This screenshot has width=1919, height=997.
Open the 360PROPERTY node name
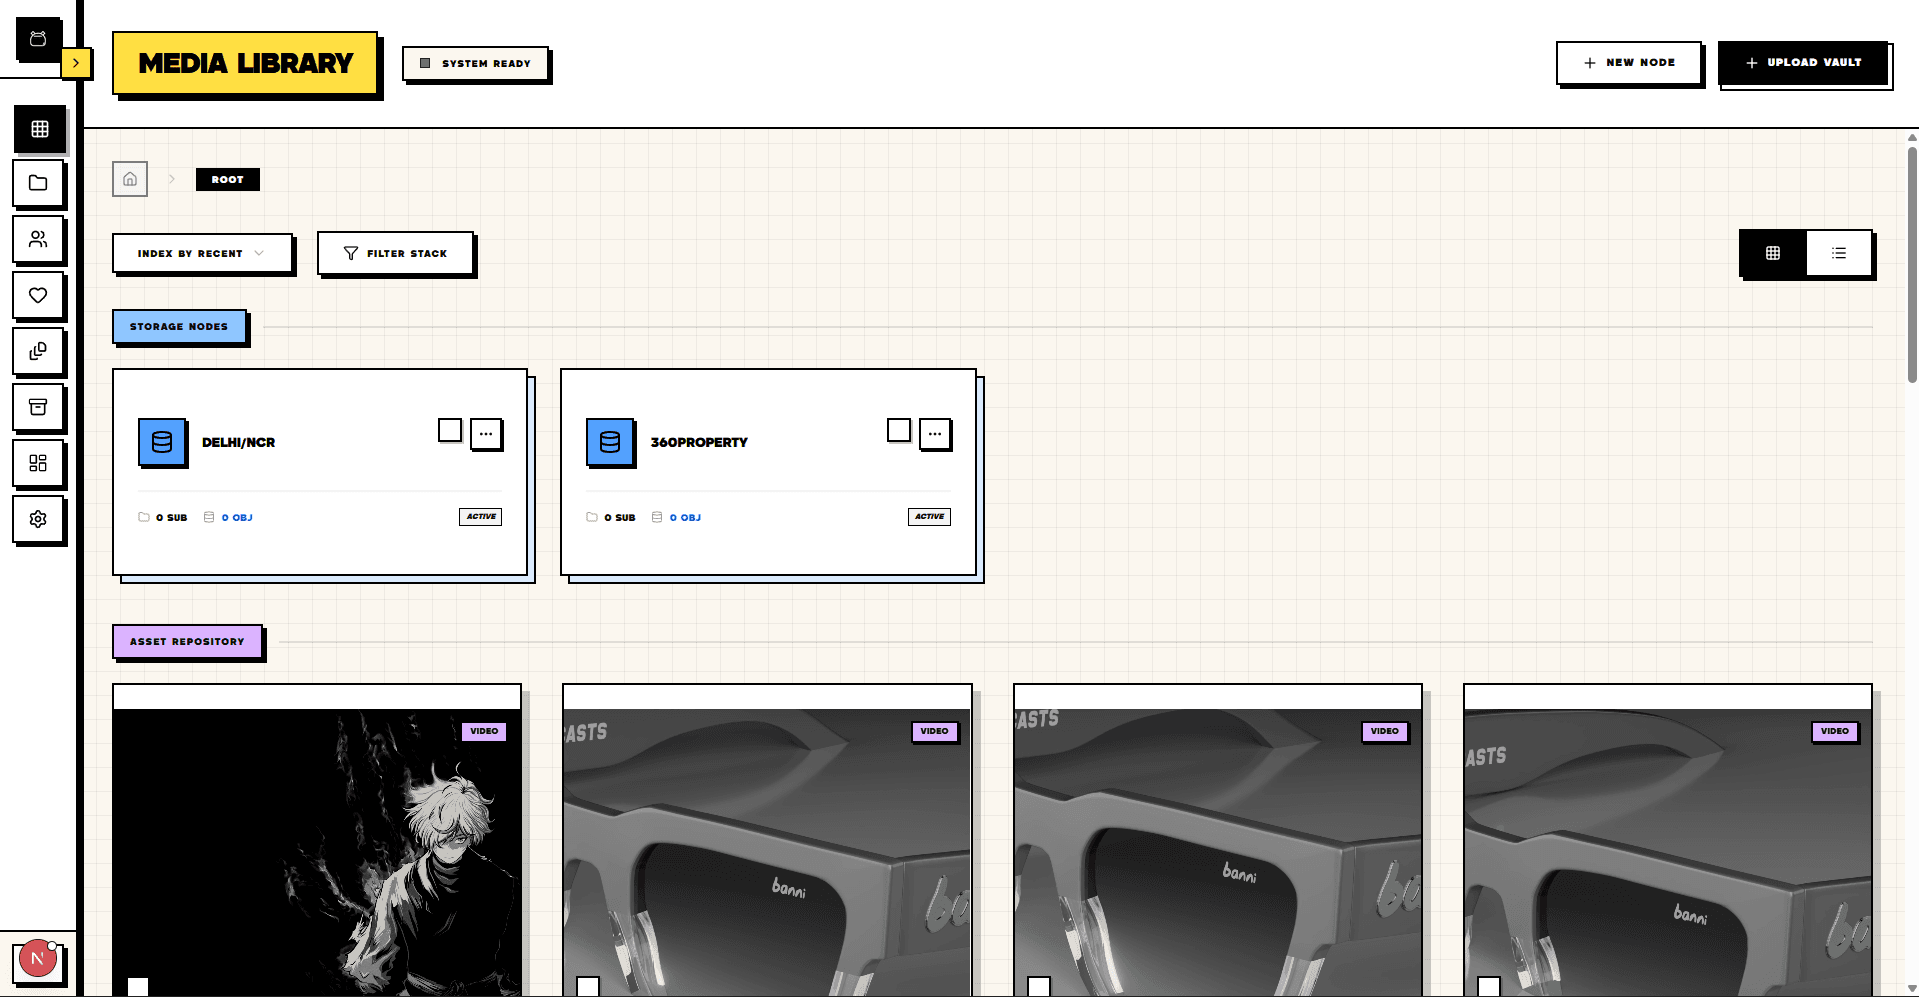point(699,442)
